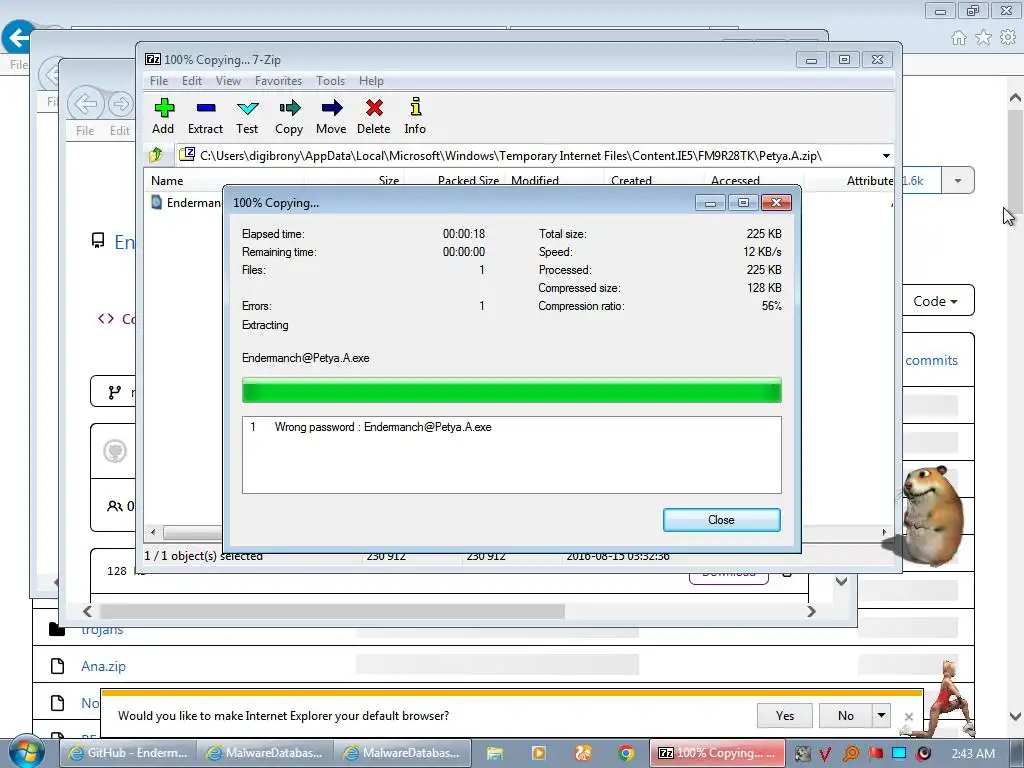1024x768 pixels.
Task: Dismiss the default browser notification bar
Action: click(x=908, y=716)
